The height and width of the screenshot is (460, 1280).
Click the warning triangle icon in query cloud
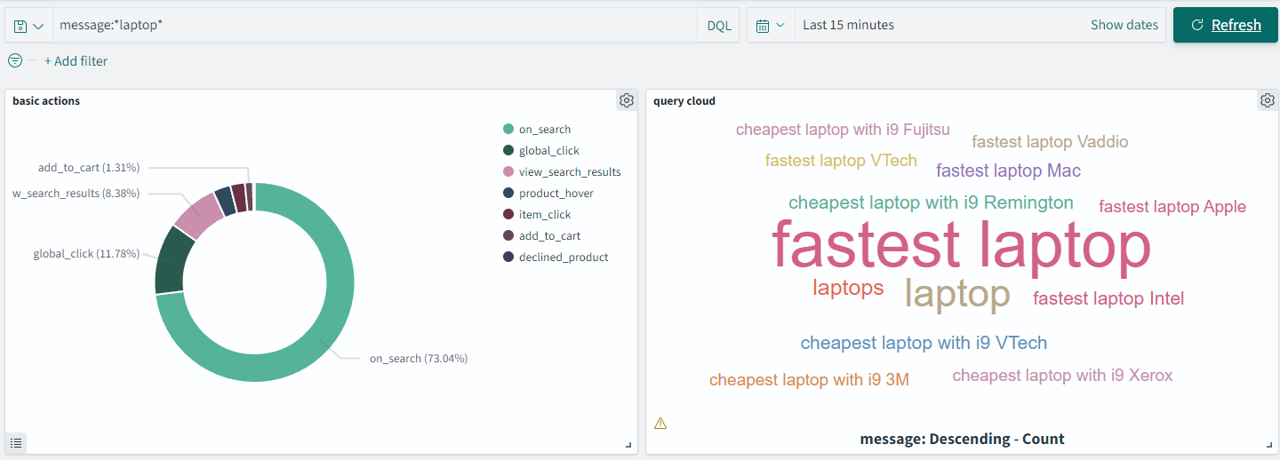coord(660,423)
